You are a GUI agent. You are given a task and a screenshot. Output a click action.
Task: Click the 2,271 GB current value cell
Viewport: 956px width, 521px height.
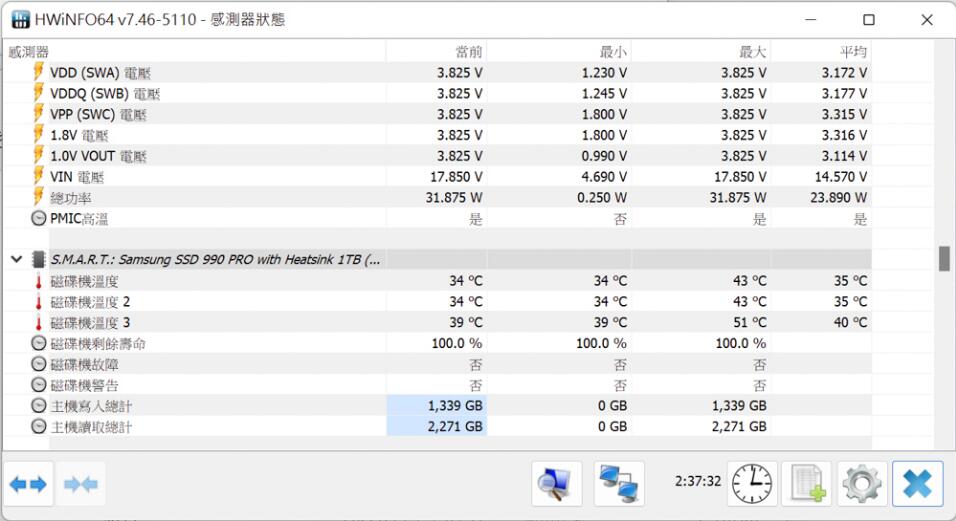point(437,427)
